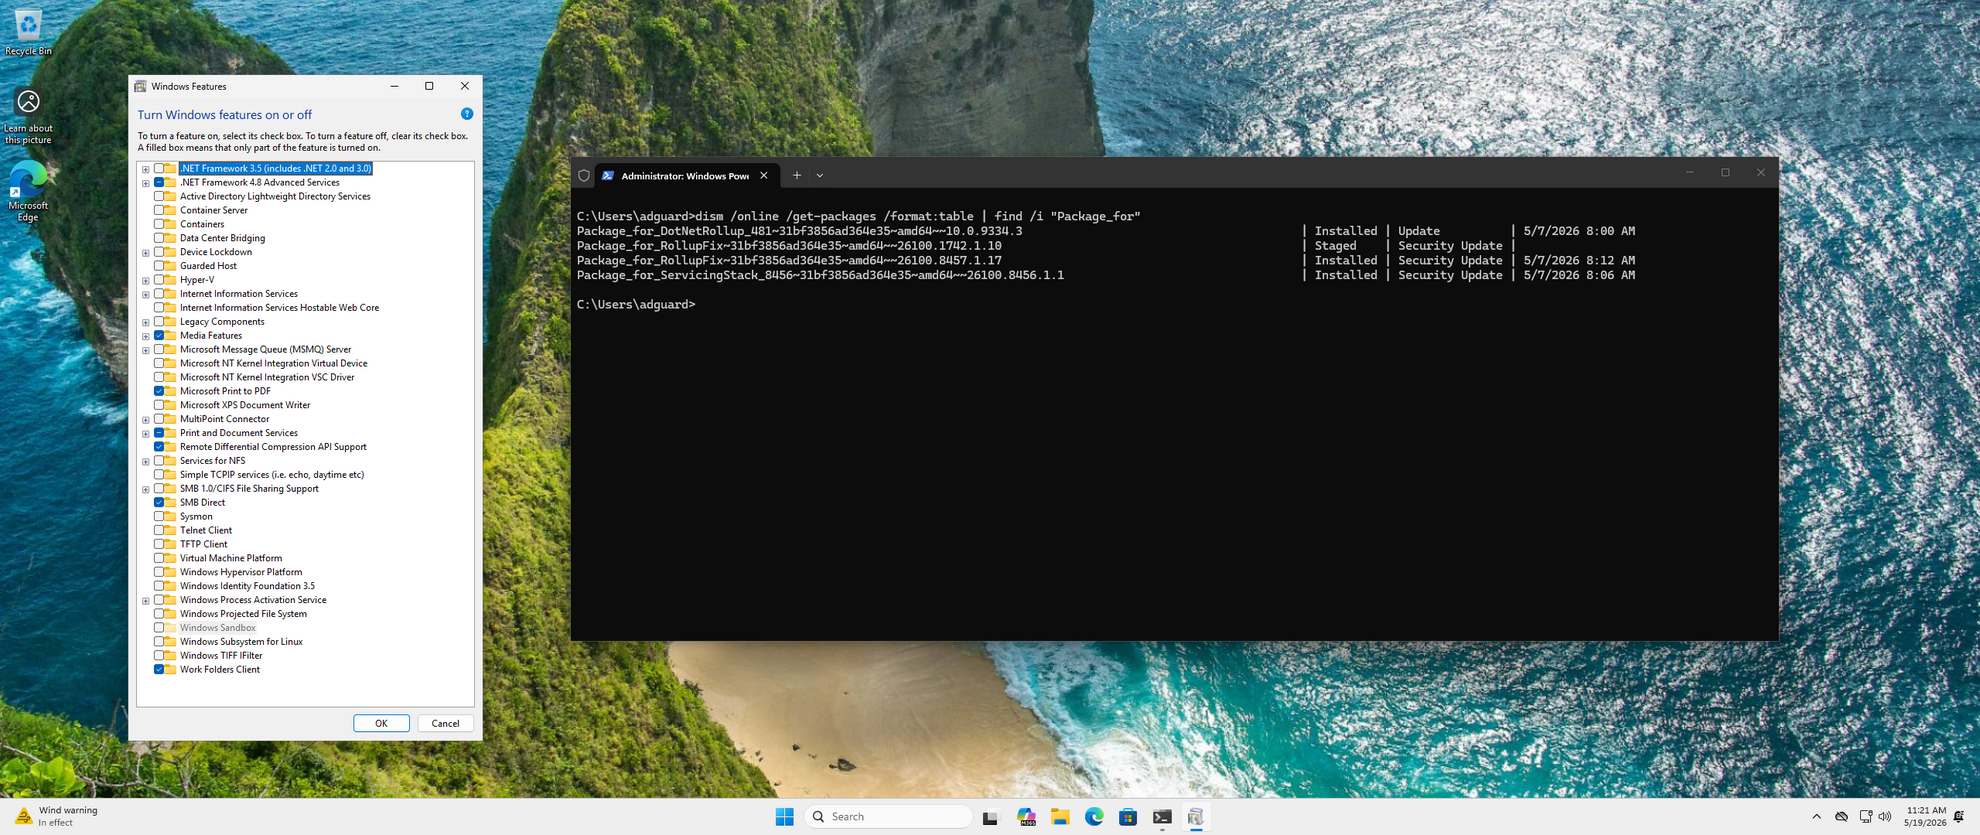Open the terminal new-tab profile dropdown
Viewport: 1980px width, 835px height.
[x=820, y=175]
